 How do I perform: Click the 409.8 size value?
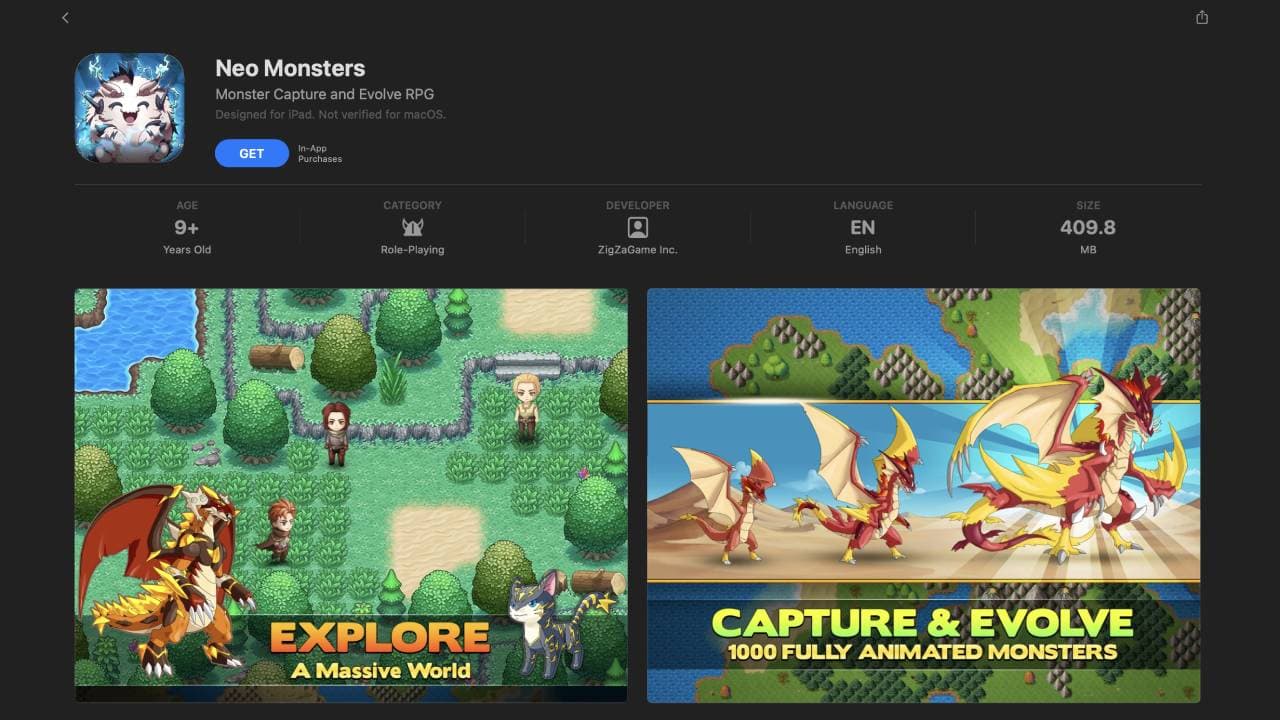[1088, 227]
